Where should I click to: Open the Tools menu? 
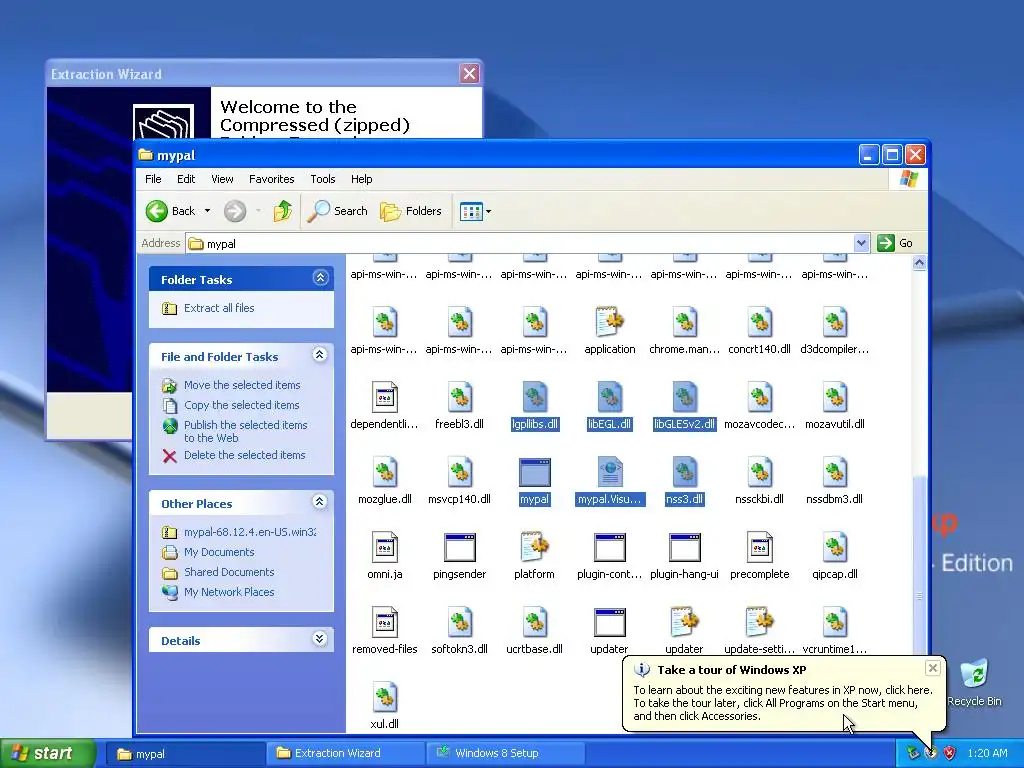click(323, 179)
